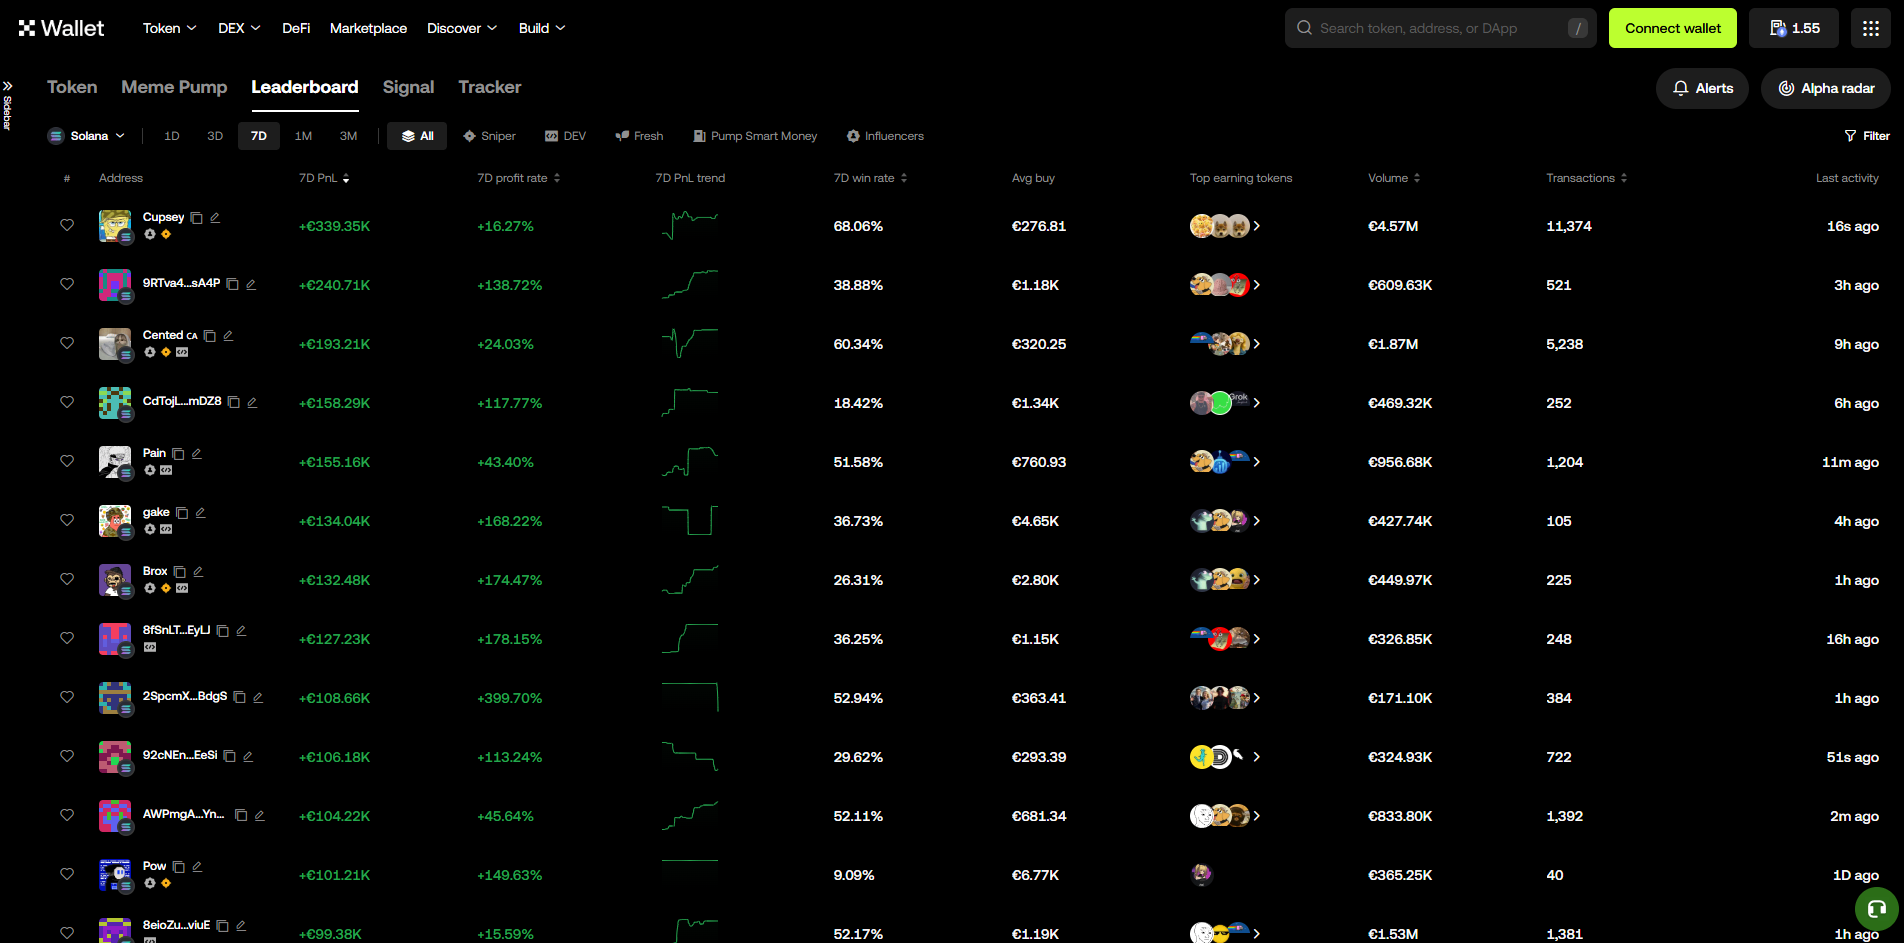Favorite Cupsey's wallet with the heart
The width and height of the screenshot is (1904, 943).
67,226
